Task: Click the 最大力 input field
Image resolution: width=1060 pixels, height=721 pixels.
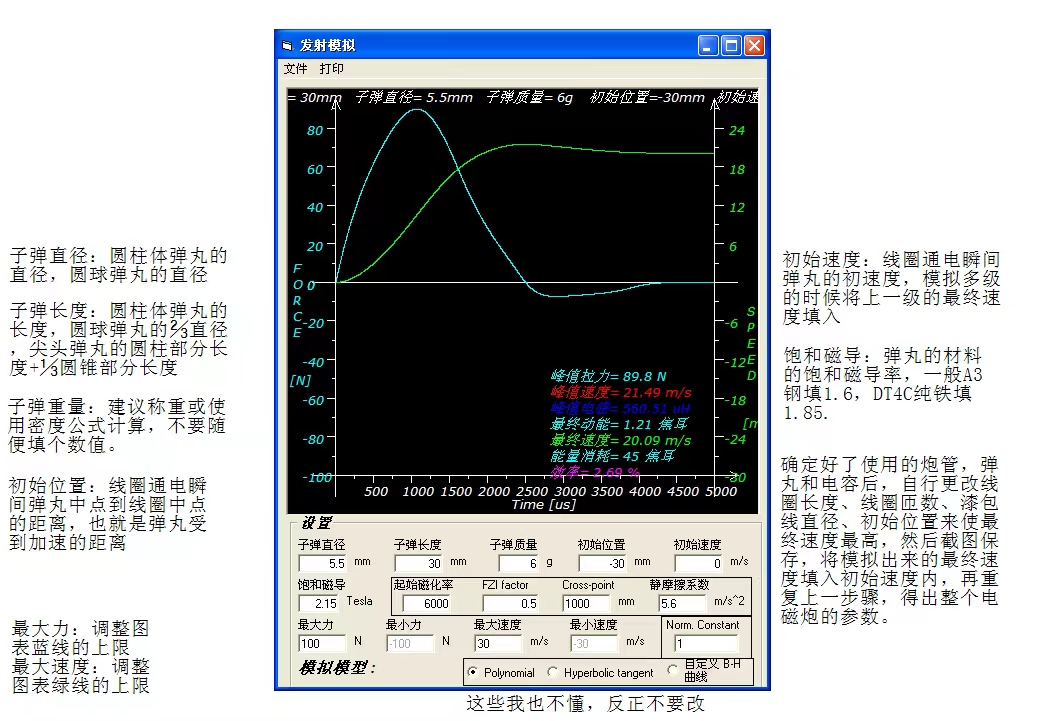Action: pyautogui.click(x=322, y=643)
